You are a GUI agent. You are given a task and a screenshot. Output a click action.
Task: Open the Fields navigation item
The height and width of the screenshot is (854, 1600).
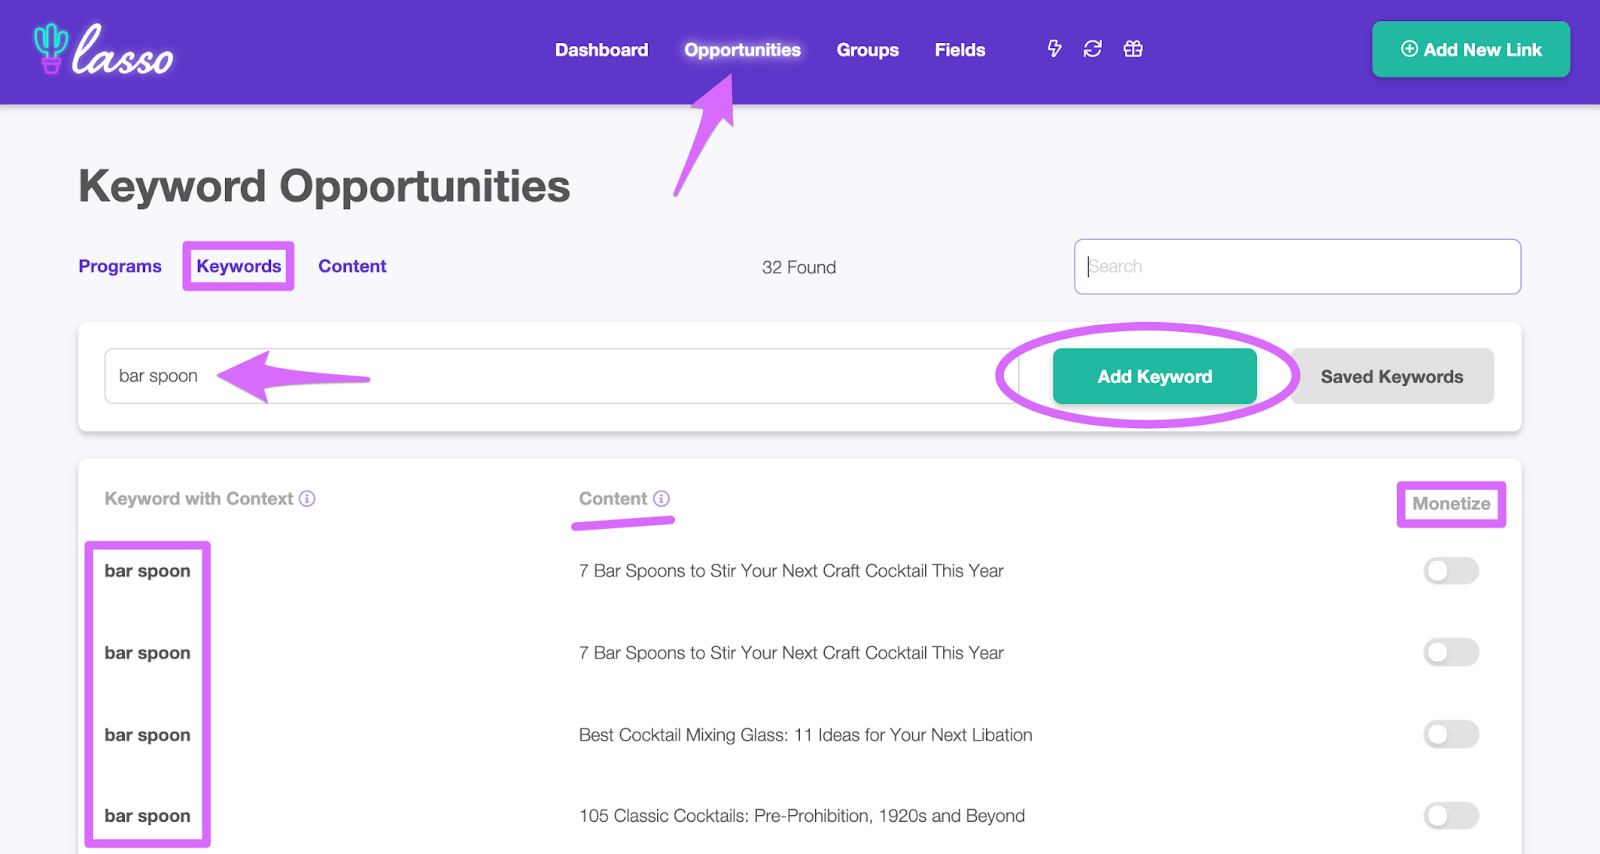tap(960, 50)
